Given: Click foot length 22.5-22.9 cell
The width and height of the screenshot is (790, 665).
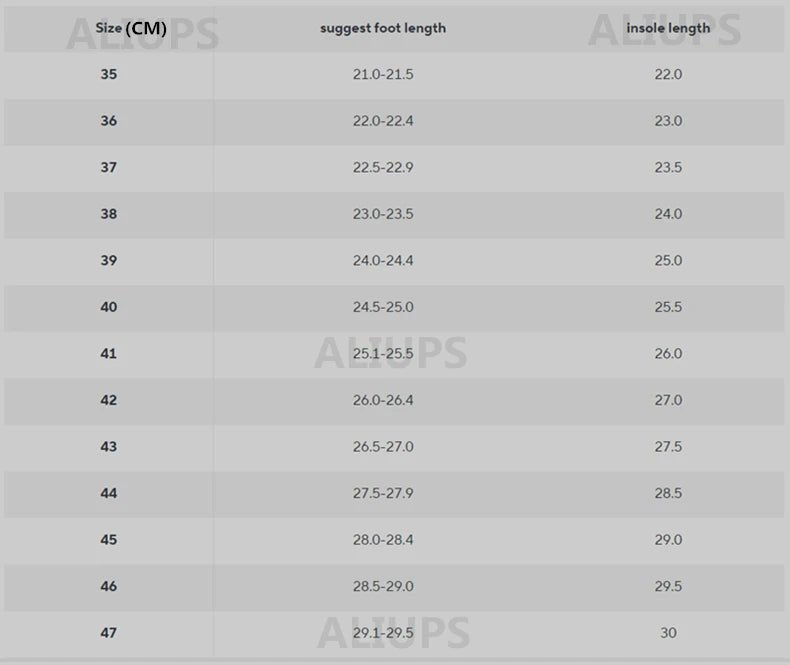Looking at the screenshot, I should 383,168.
